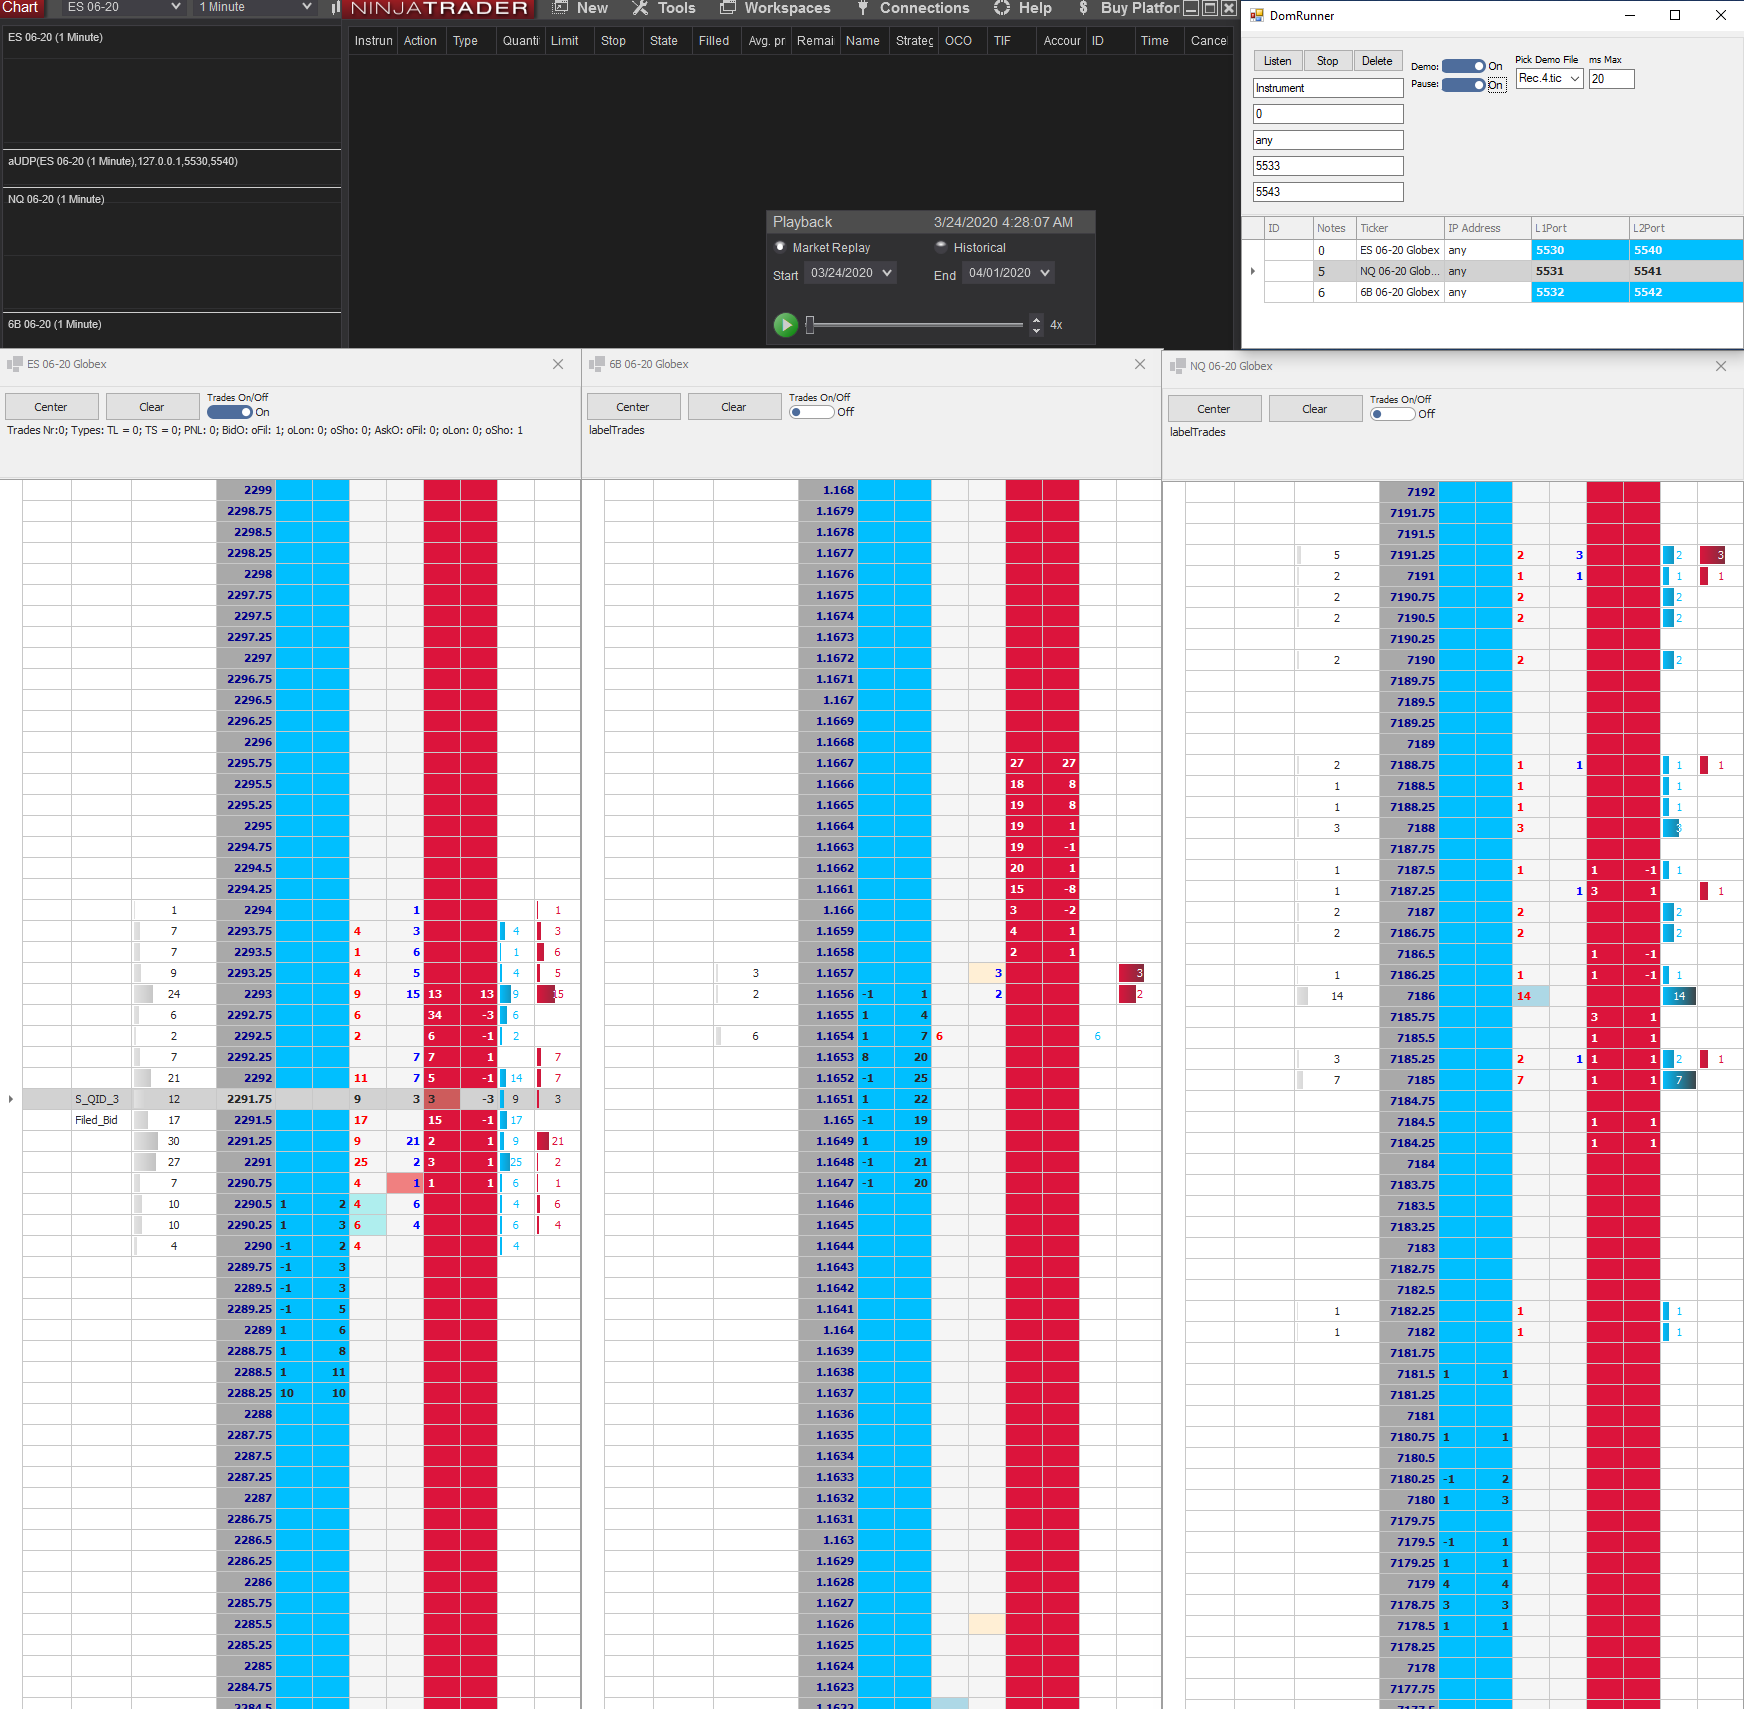Toggle Trades On/Off in 6B 06-20 Globex window
1744x1709 pixels.
(x=811, y=412)
